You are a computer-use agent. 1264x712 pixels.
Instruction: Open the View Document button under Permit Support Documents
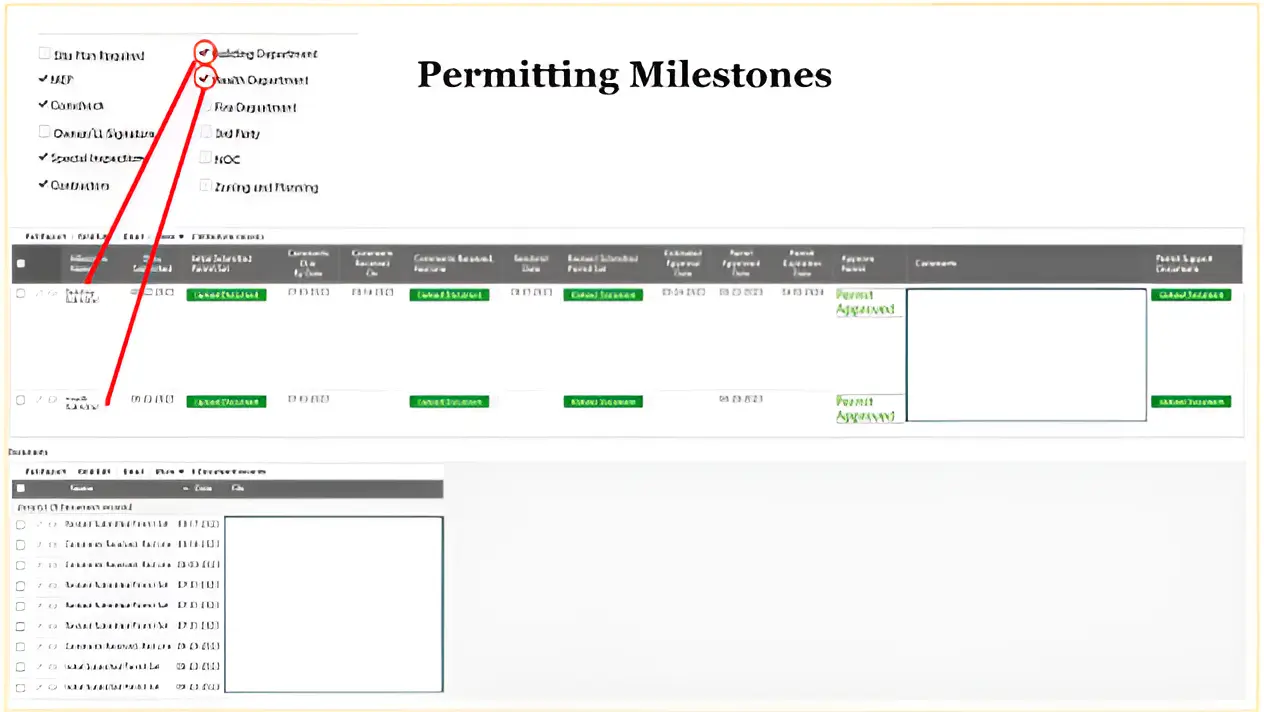[1191, 294]
